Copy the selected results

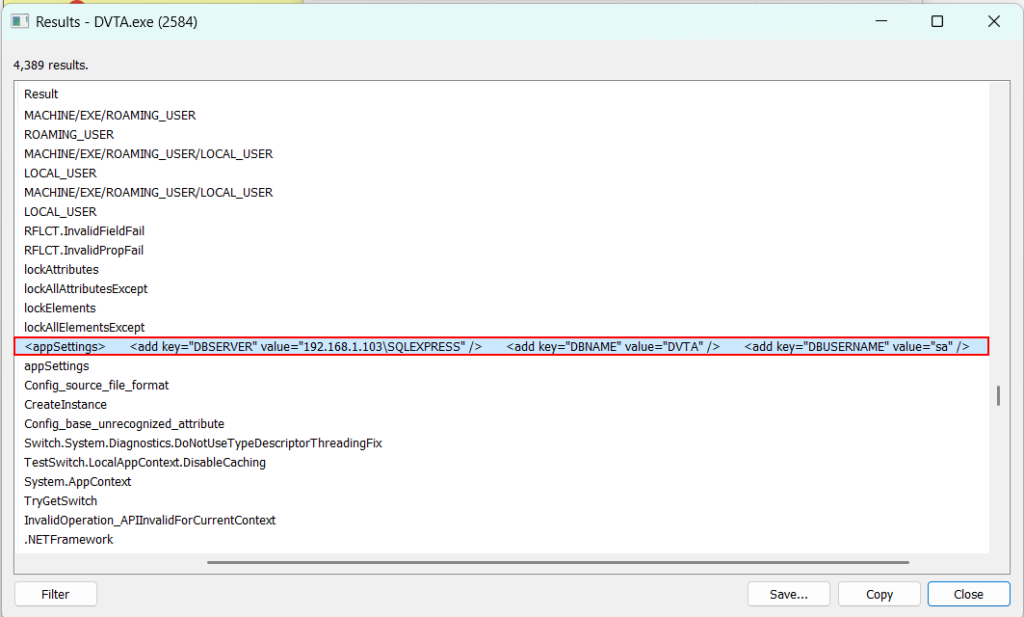coord(879,594)
